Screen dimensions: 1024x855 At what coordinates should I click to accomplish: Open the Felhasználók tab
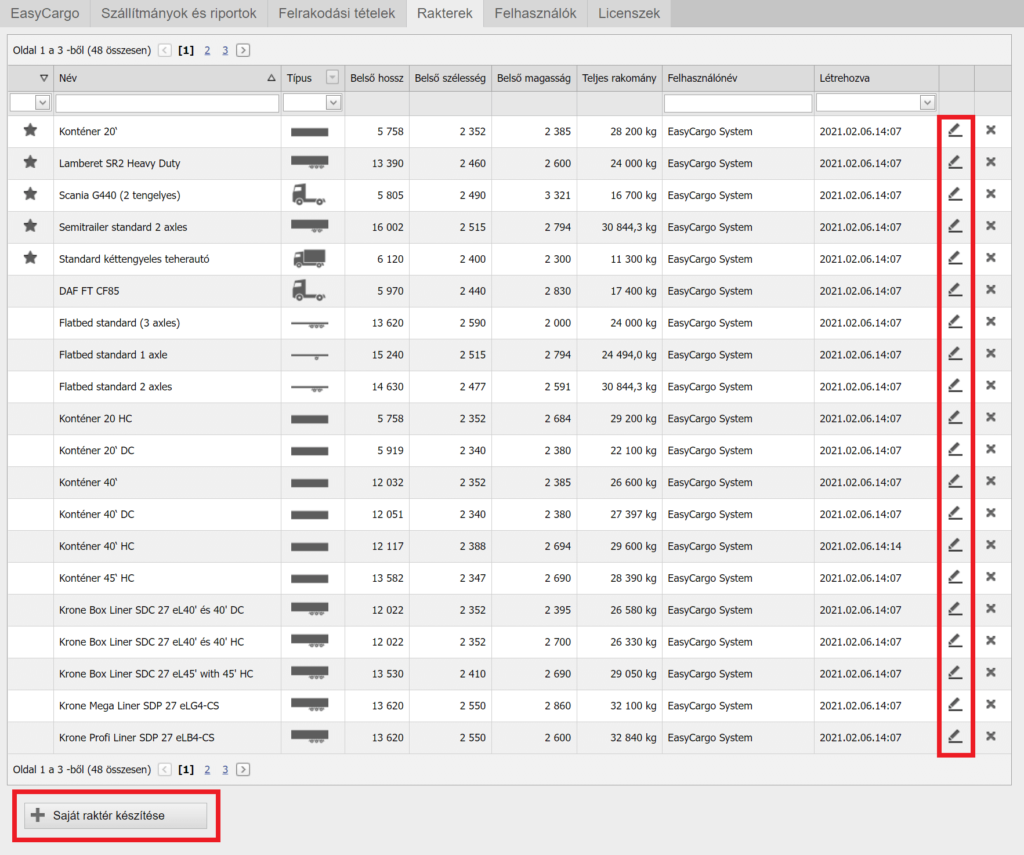pyautogui.click(x=536, y=13)
